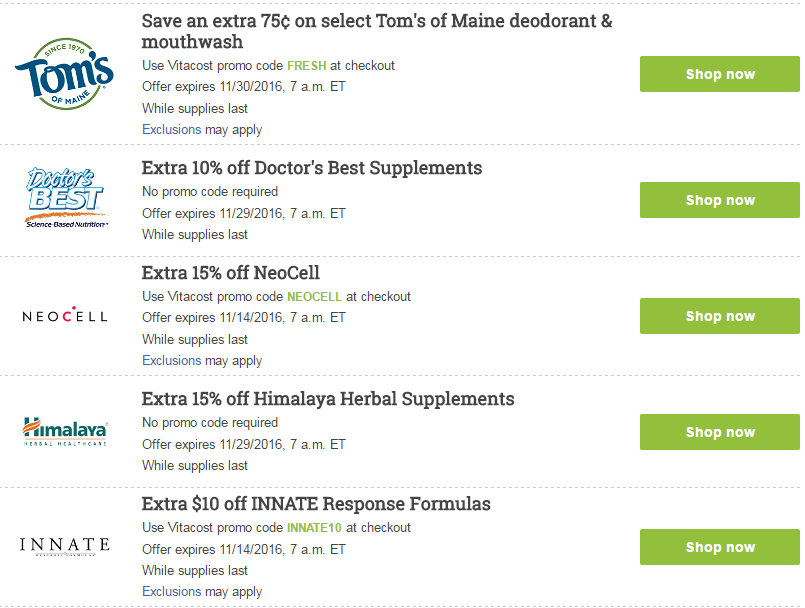The image size is (805, 608).
Task: Open Exclusions link under Tom's of Maine offer
Action: tap(171, 130)
